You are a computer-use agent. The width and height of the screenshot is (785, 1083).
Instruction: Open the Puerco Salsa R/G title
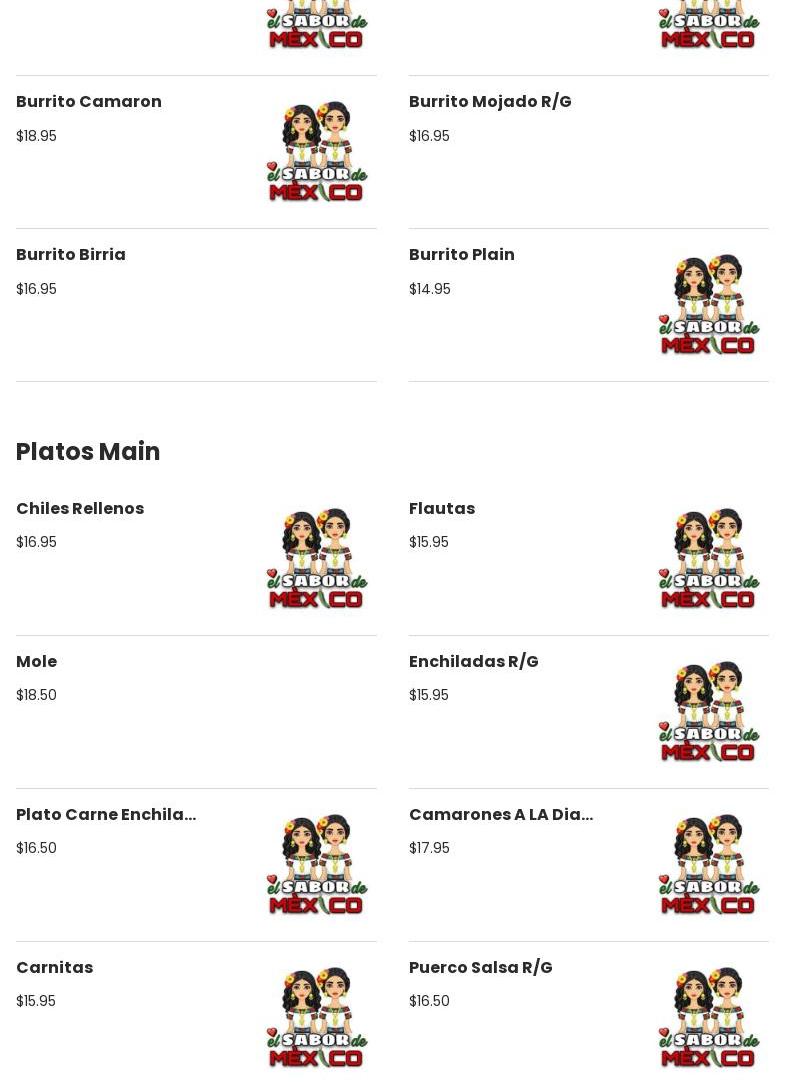pos(481,968)
